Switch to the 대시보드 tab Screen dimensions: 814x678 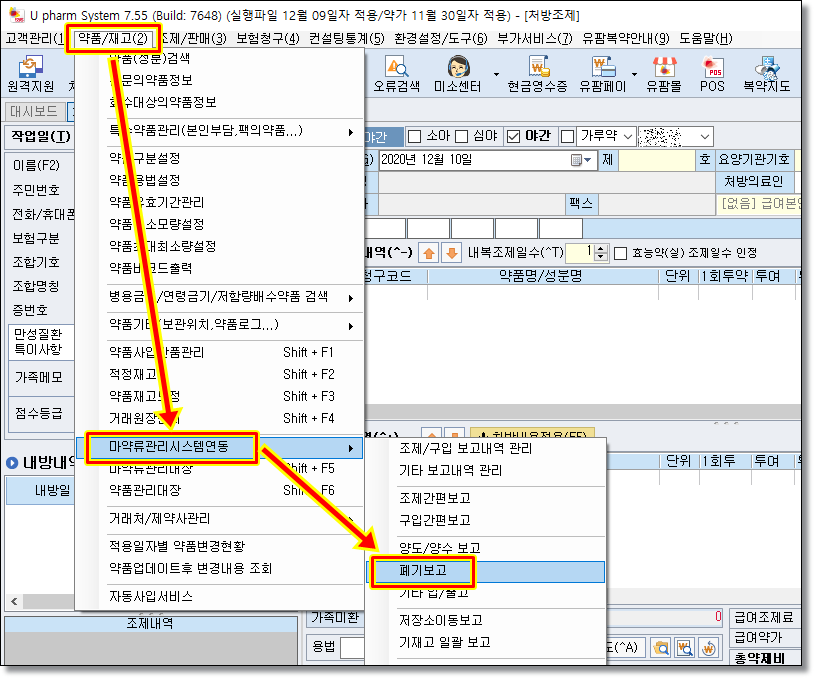click(x=32, y=111)
